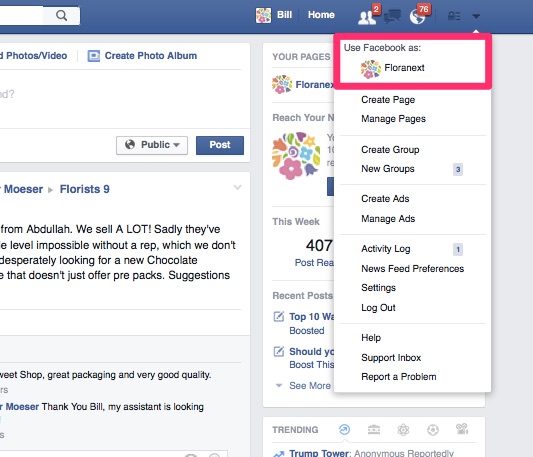The width and height of the screenshot is (533, 457).
Task: Select Trending science atom icon
Action: (x=403, y=430)
